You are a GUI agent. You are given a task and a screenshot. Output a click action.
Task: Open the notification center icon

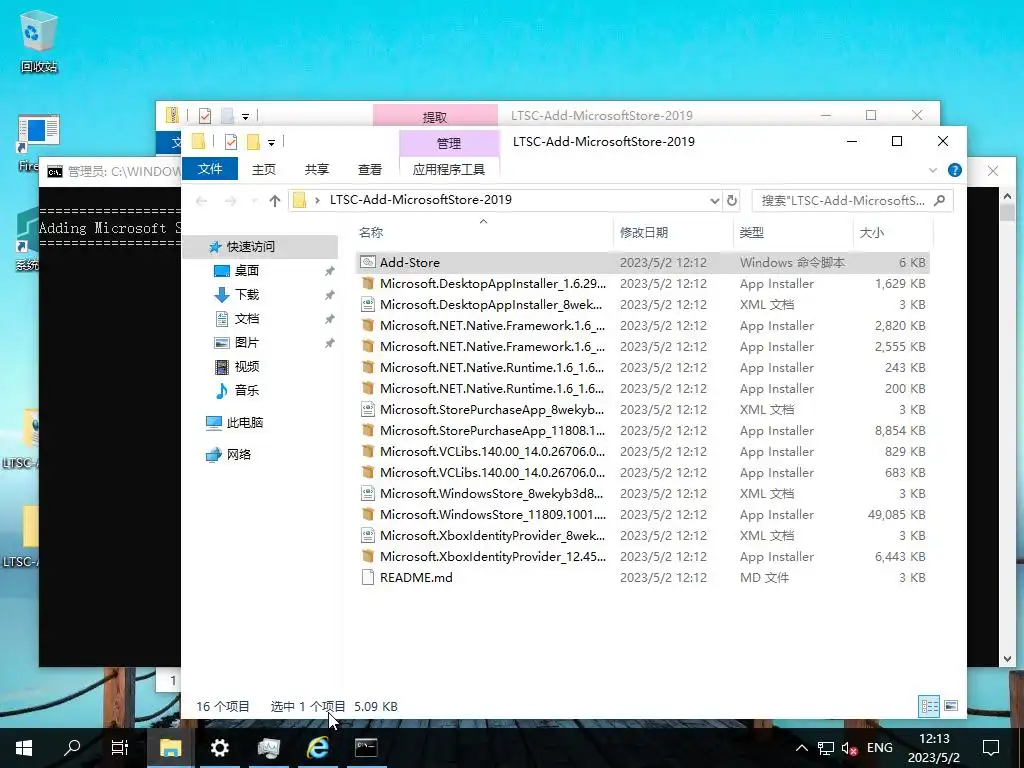[991, 748]
